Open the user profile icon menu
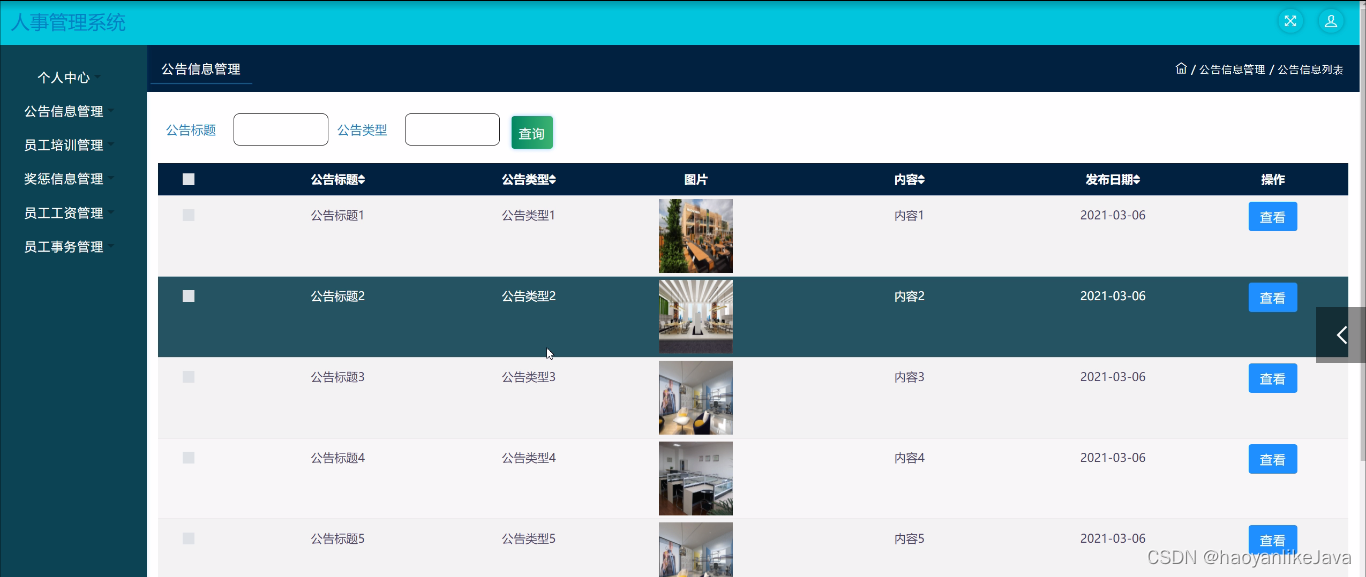 coord(1331,21)
